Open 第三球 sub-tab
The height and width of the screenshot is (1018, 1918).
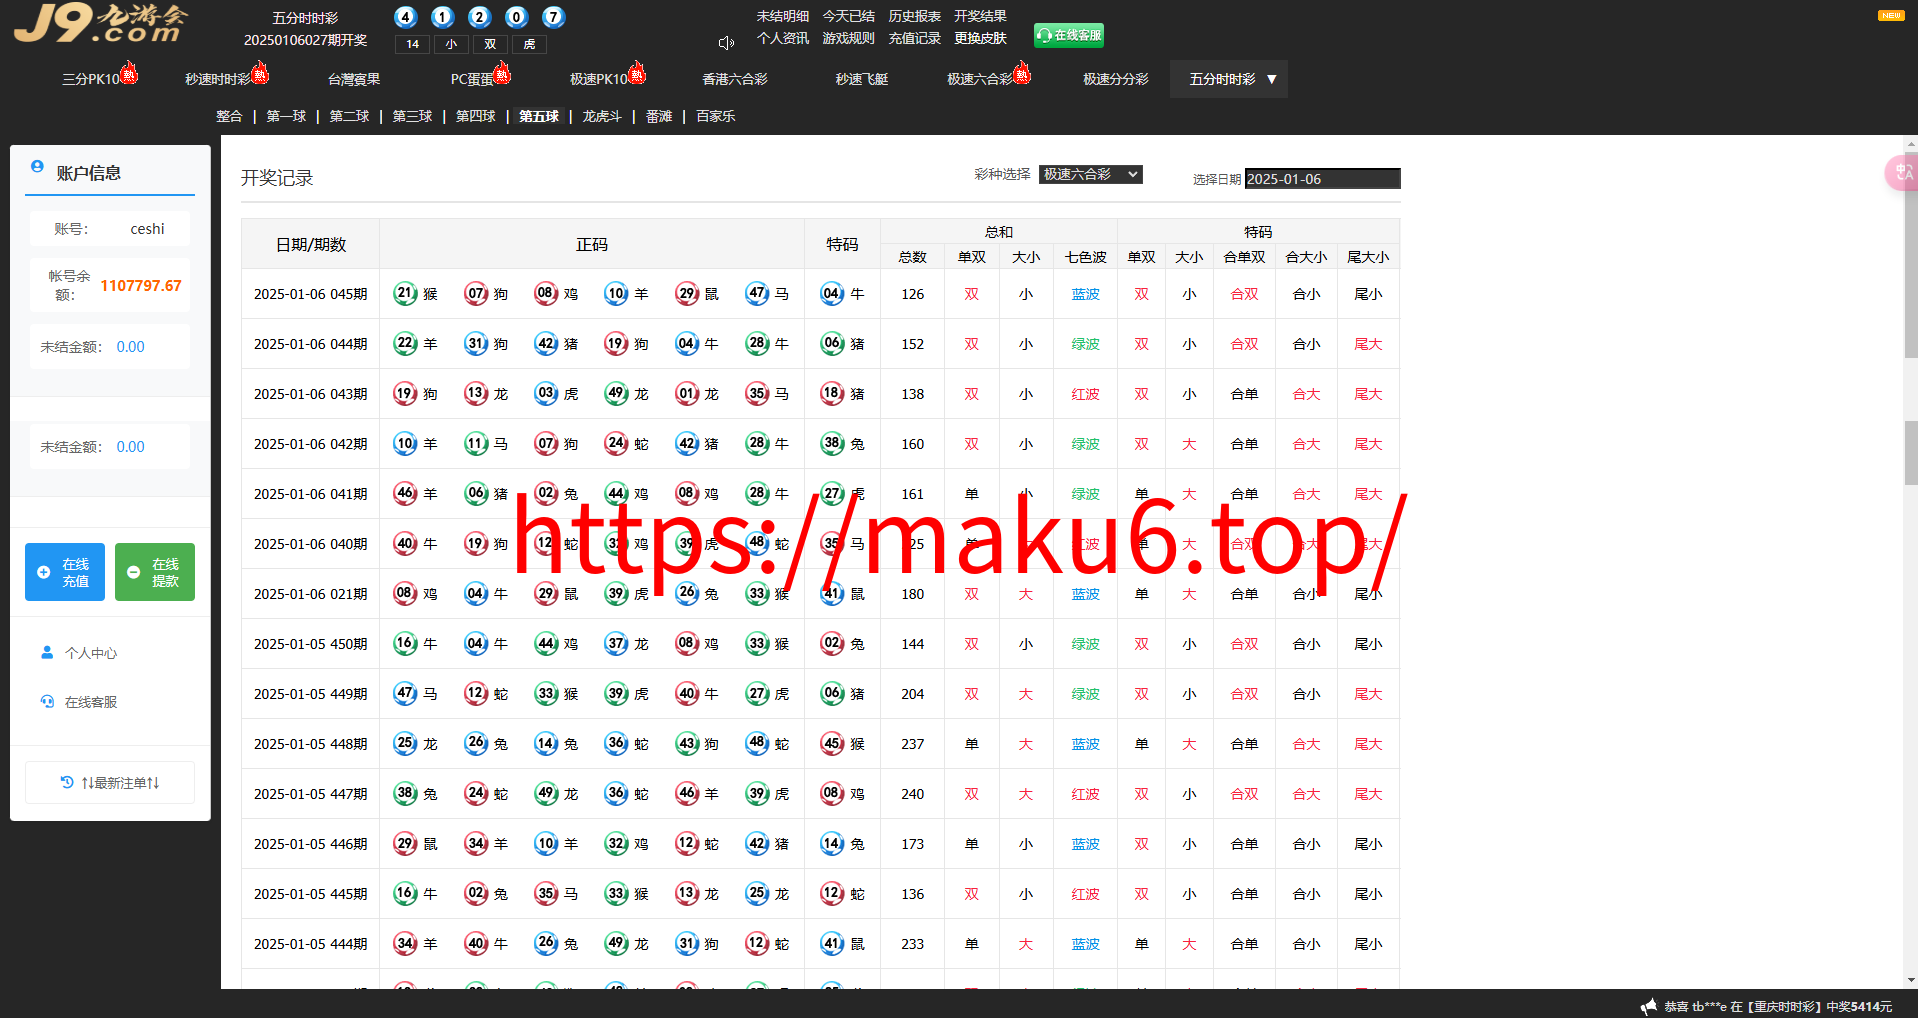tap(412, 116)
